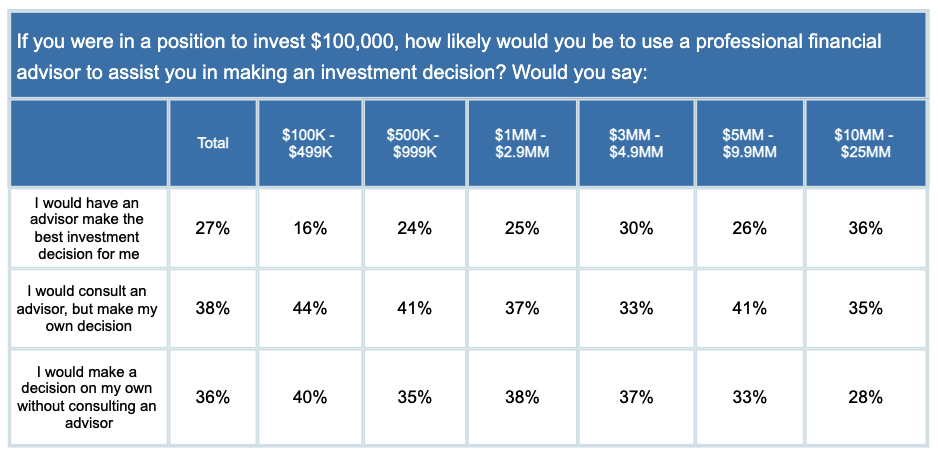
Task: Click the 27% Total cell
Action: [213, 229]
